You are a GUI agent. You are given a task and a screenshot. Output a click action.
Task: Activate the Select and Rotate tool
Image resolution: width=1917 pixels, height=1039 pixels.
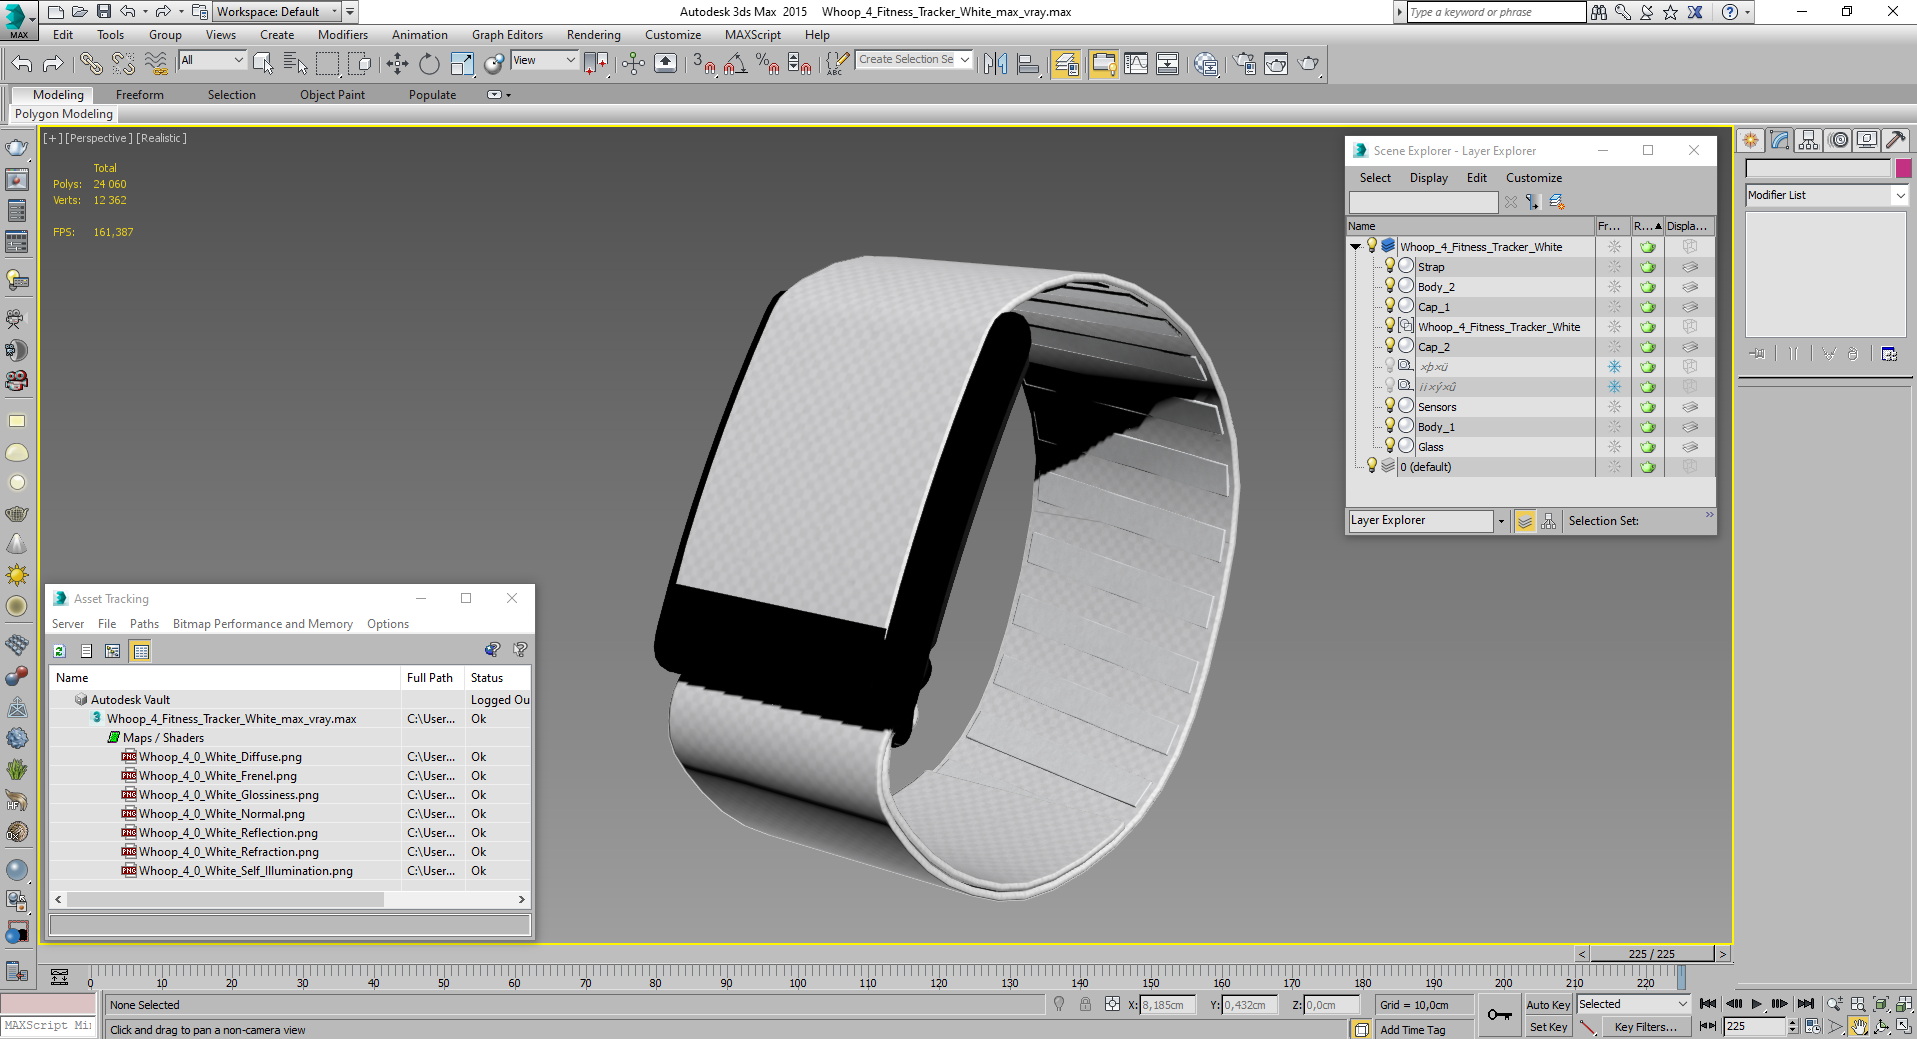(x=429, y=64)
